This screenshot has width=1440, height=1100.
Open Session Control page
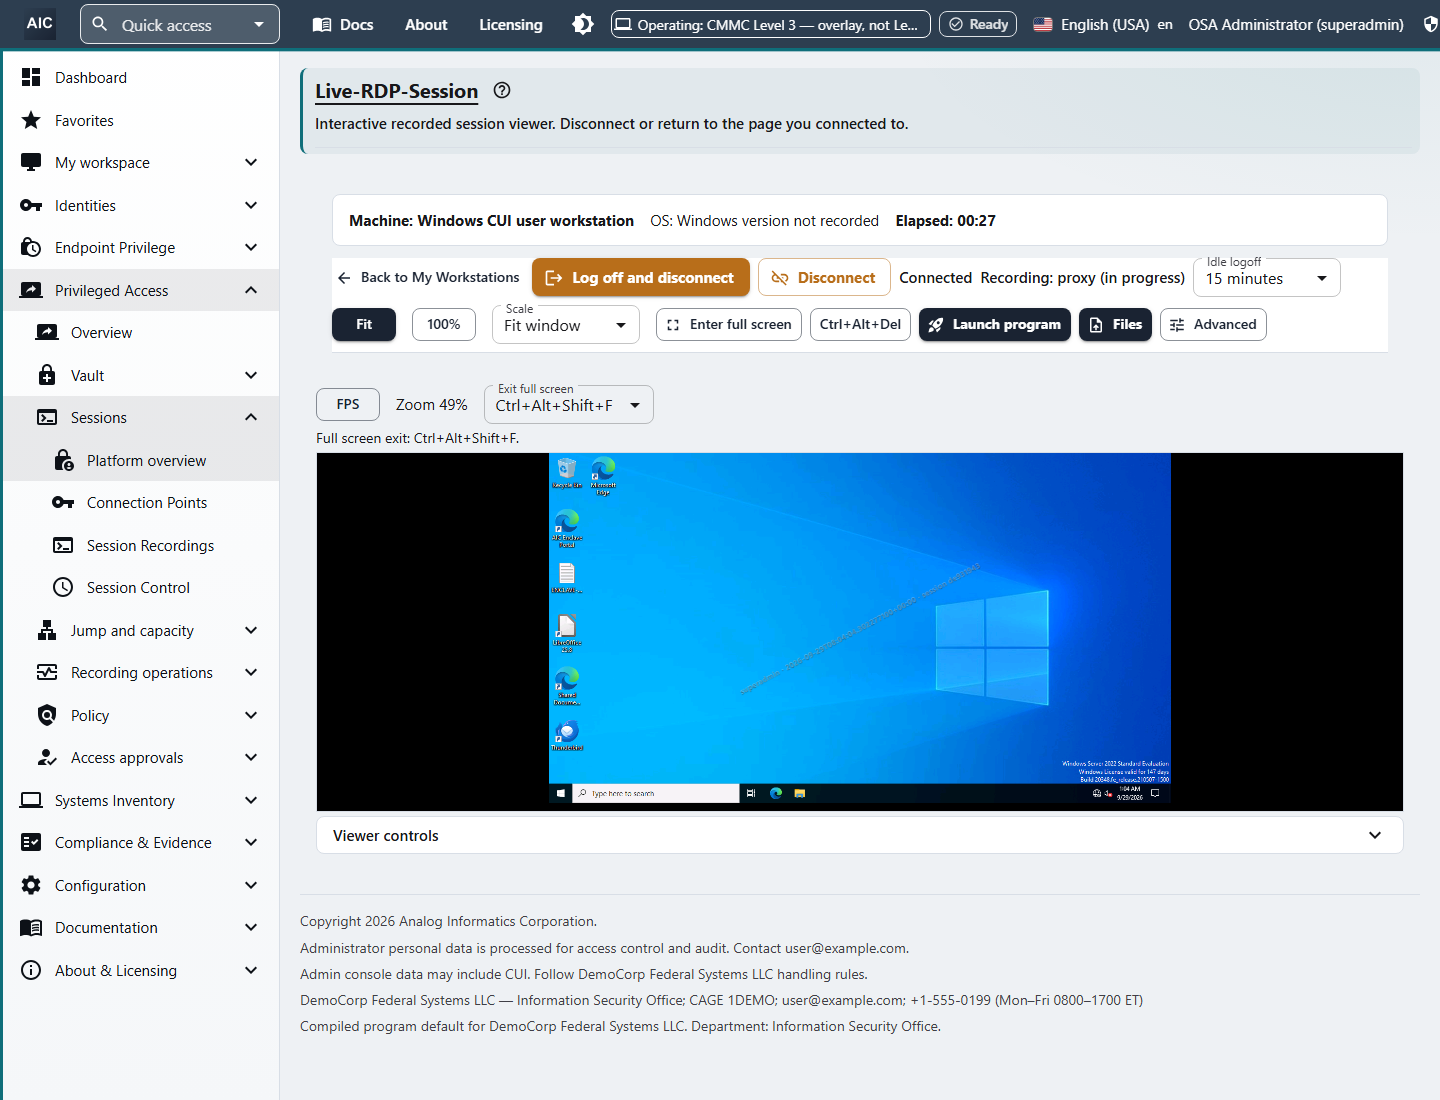coord(141,588)
